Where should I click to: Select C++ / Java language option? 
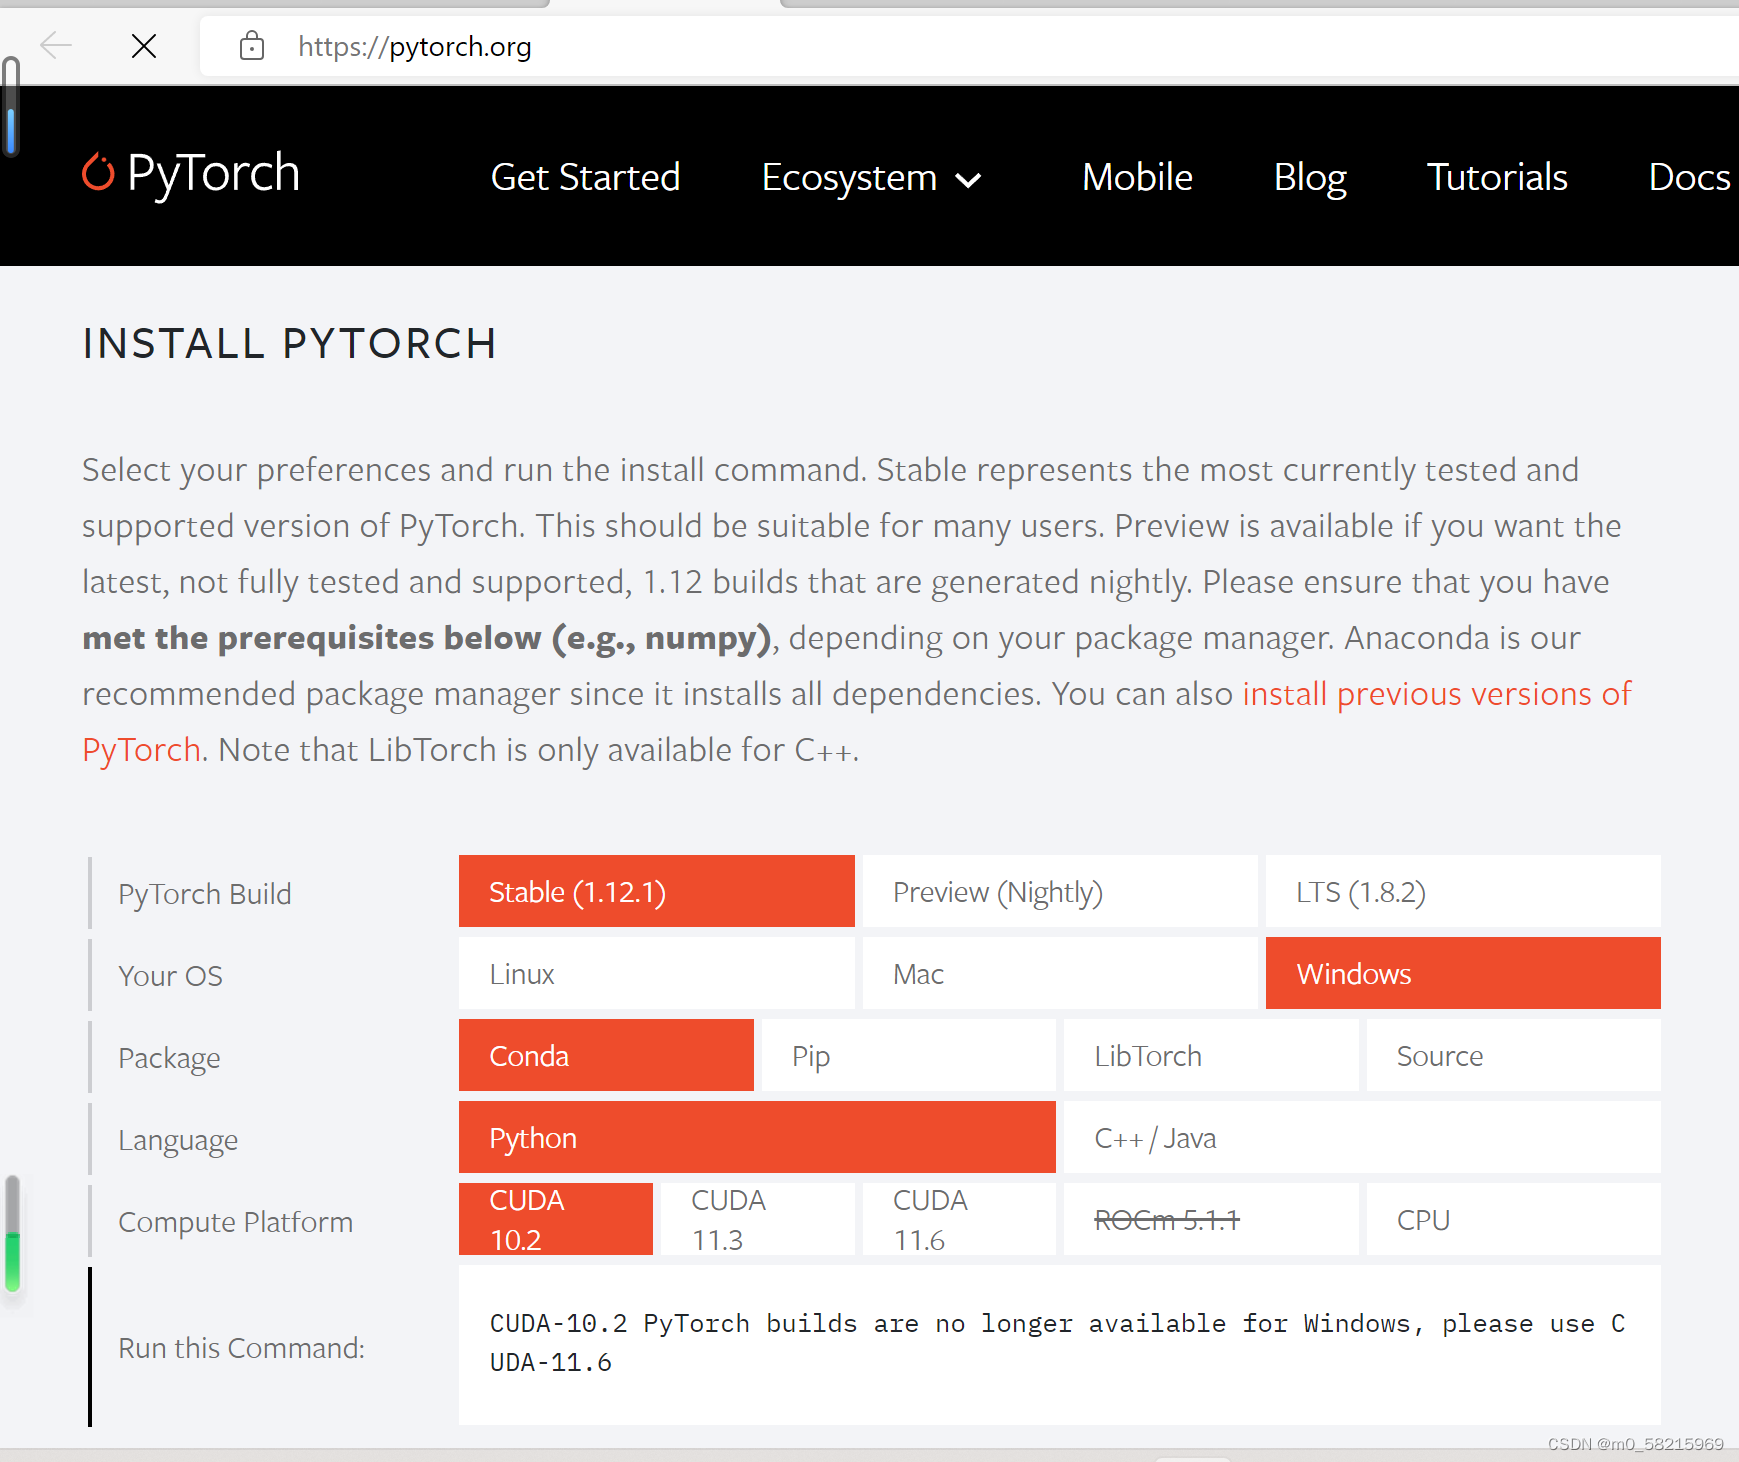point(1362,1137)
